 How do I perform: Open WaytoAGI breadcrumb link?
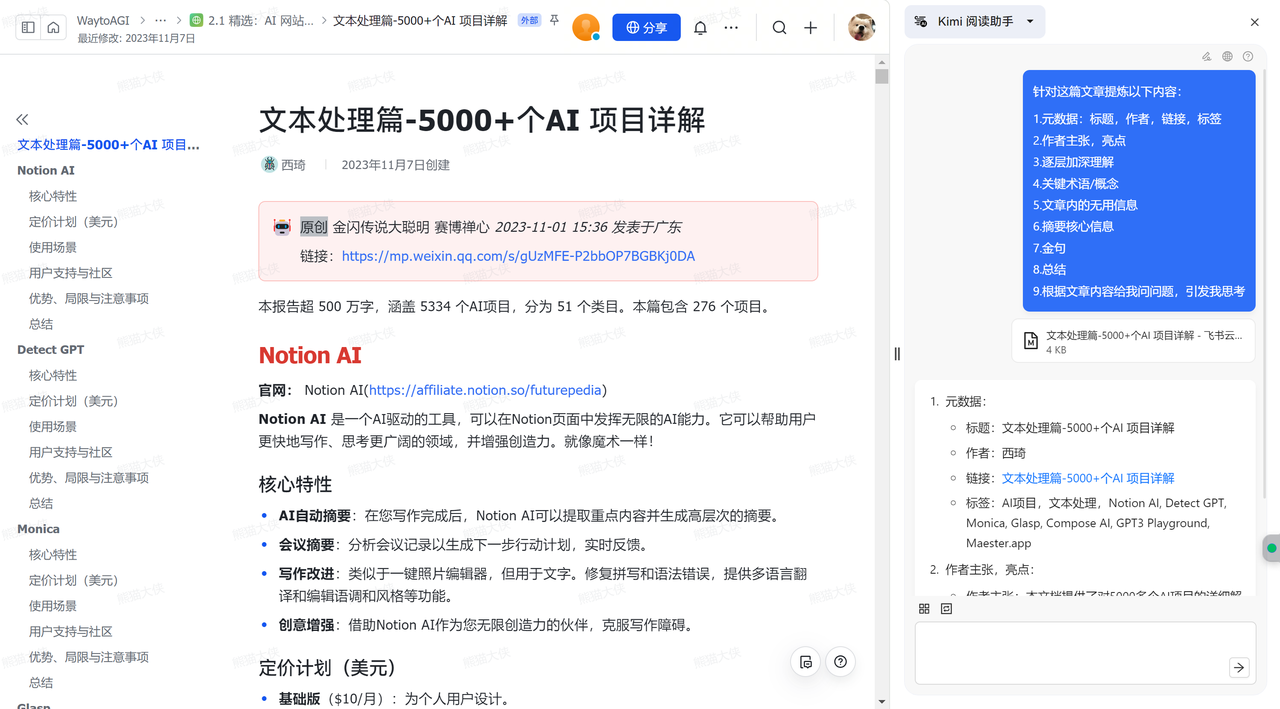[103, 20]
